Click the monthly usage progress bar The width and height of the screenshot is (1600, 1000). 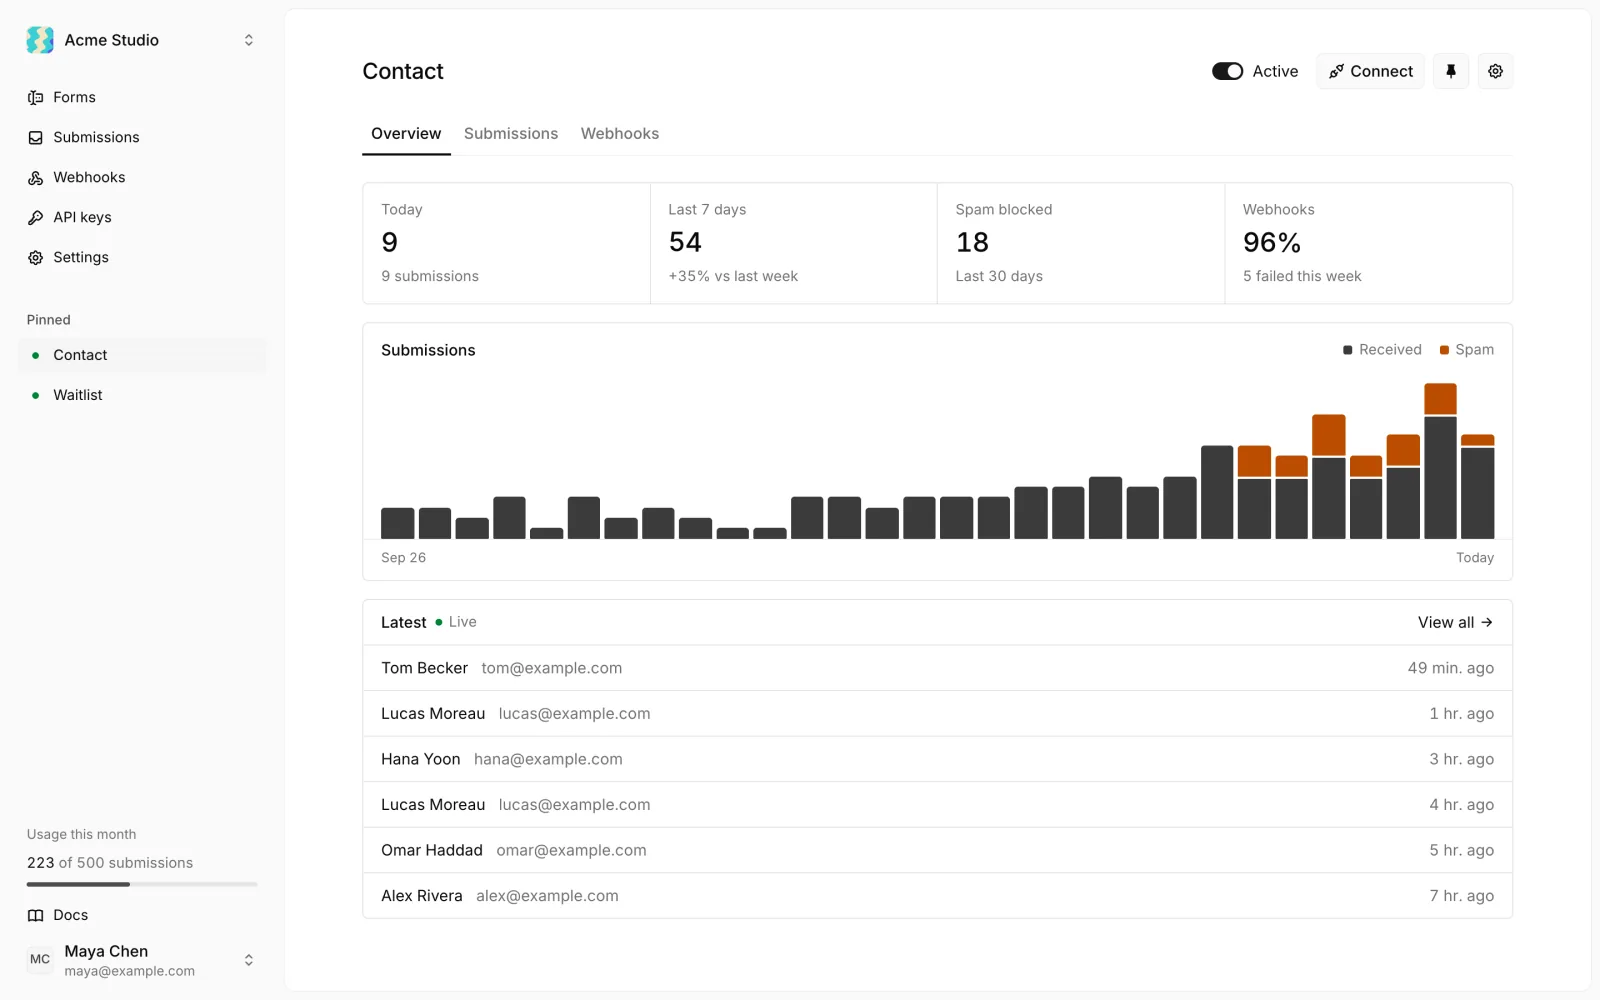[142, 884]
